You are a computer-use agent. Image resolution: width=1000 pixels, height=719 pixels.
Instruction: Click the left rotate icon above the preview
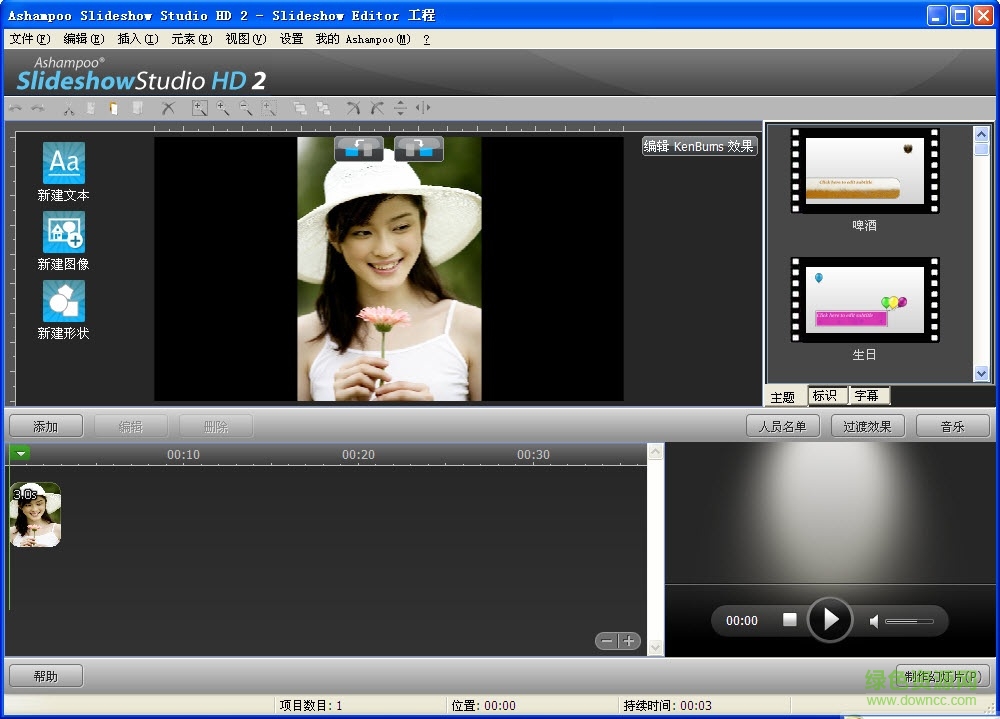[358, 148]
